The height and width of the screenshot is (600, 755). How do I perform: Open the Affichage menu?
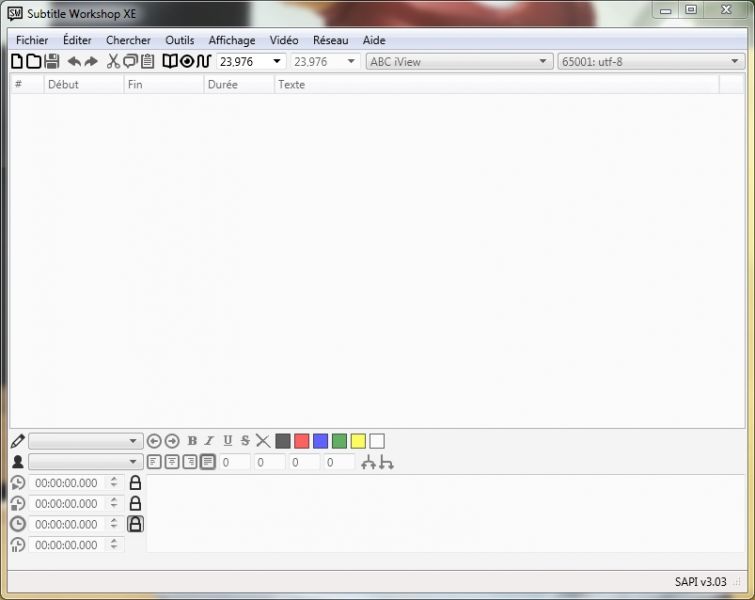coord(232,40)
